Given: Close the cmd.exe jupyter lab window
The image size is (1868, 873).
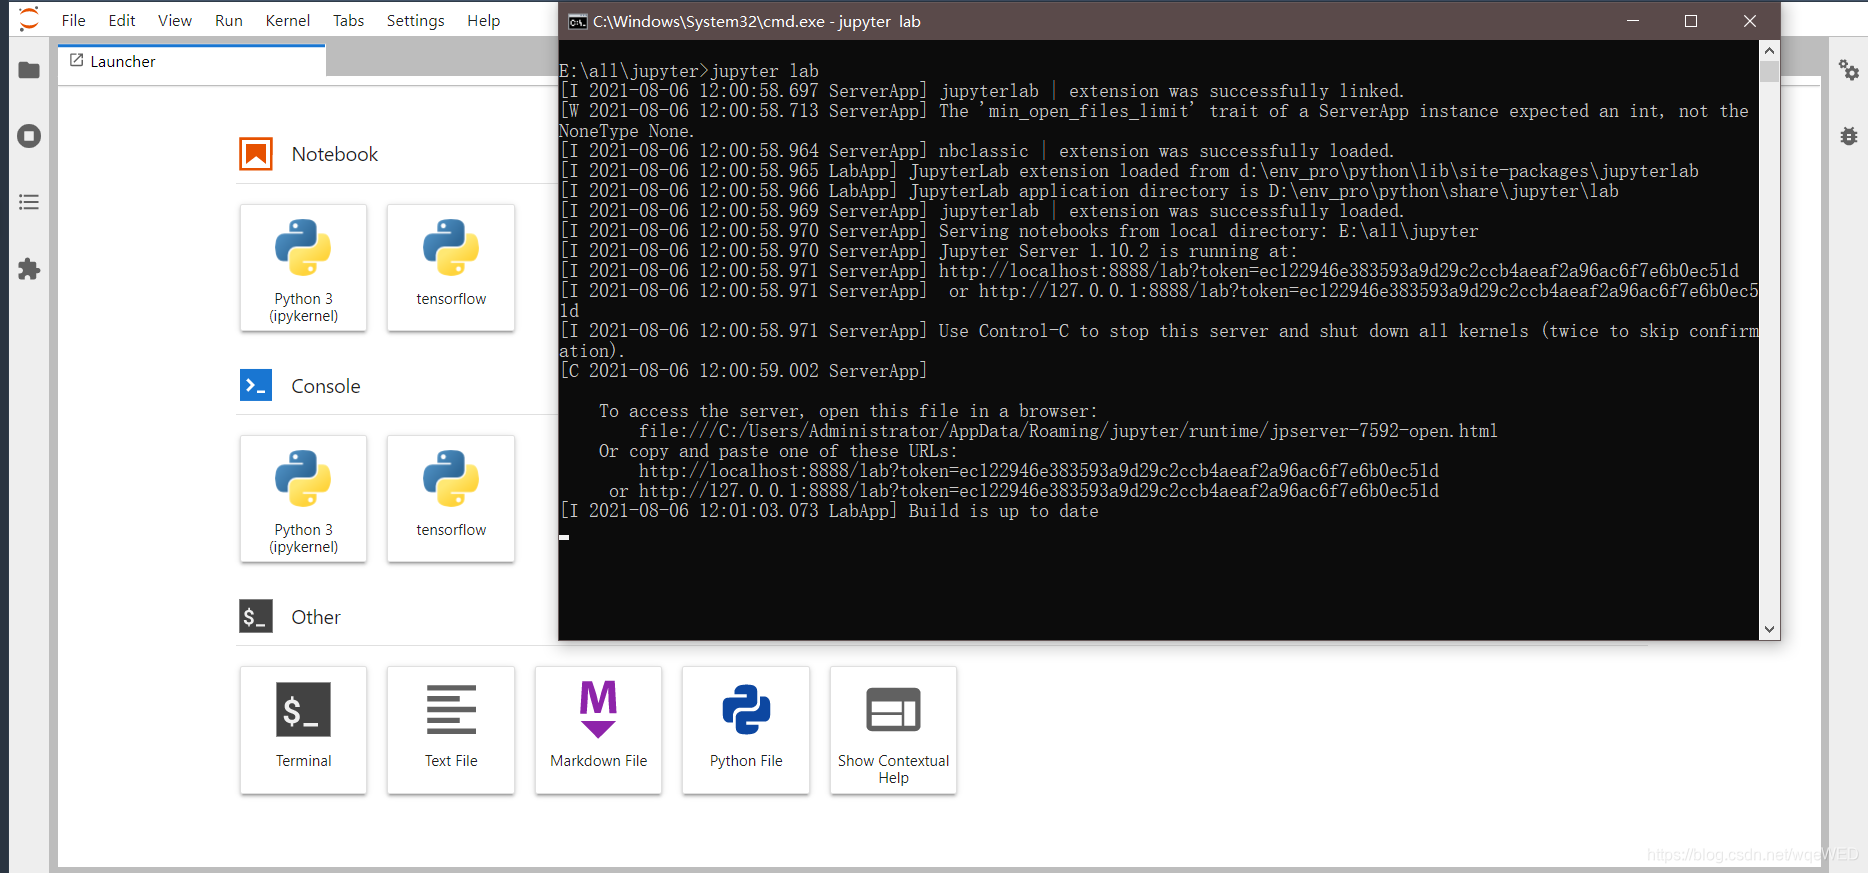Looking at the screenshot, I should [x=1750, y=21].
